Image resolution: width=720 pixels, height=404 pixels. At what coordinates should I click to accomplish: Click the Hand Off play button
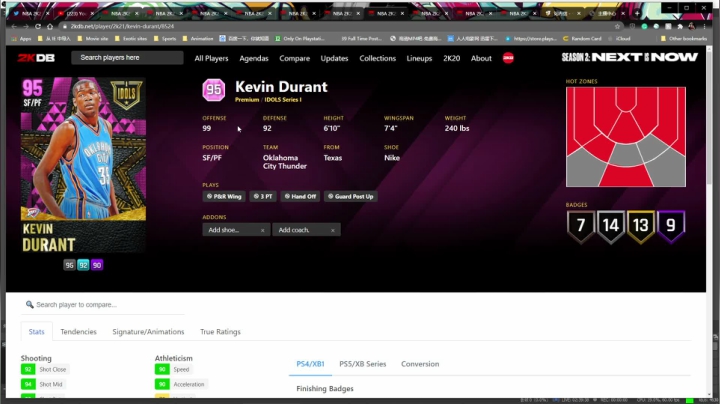[x=300, y=196]
